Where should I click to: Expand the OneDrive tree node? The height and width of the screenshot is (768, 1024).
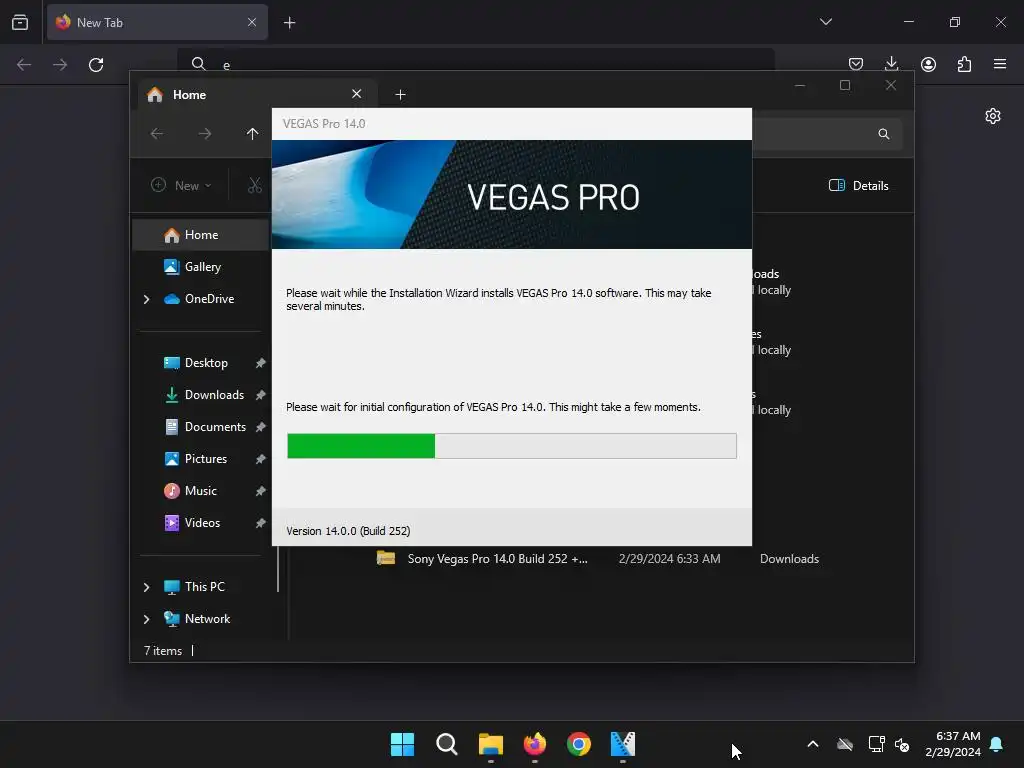(x=146, y=299)
